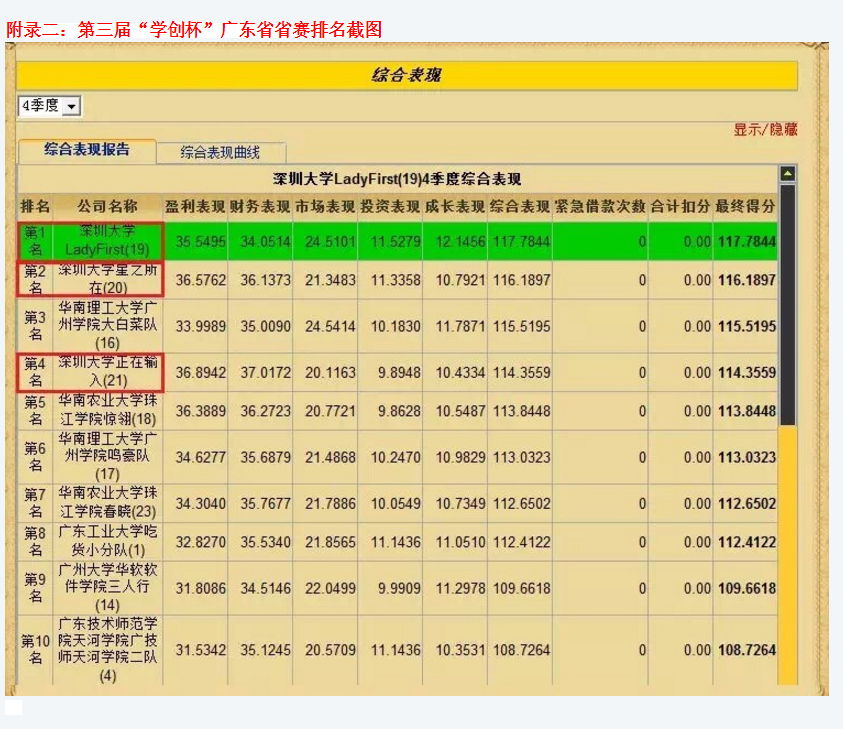Image resolution: width=843 pixels, height=729 pixels.
Task: Switch to 综合表现报告 tab
Action: pyautogui.click(x=87, y=150)
